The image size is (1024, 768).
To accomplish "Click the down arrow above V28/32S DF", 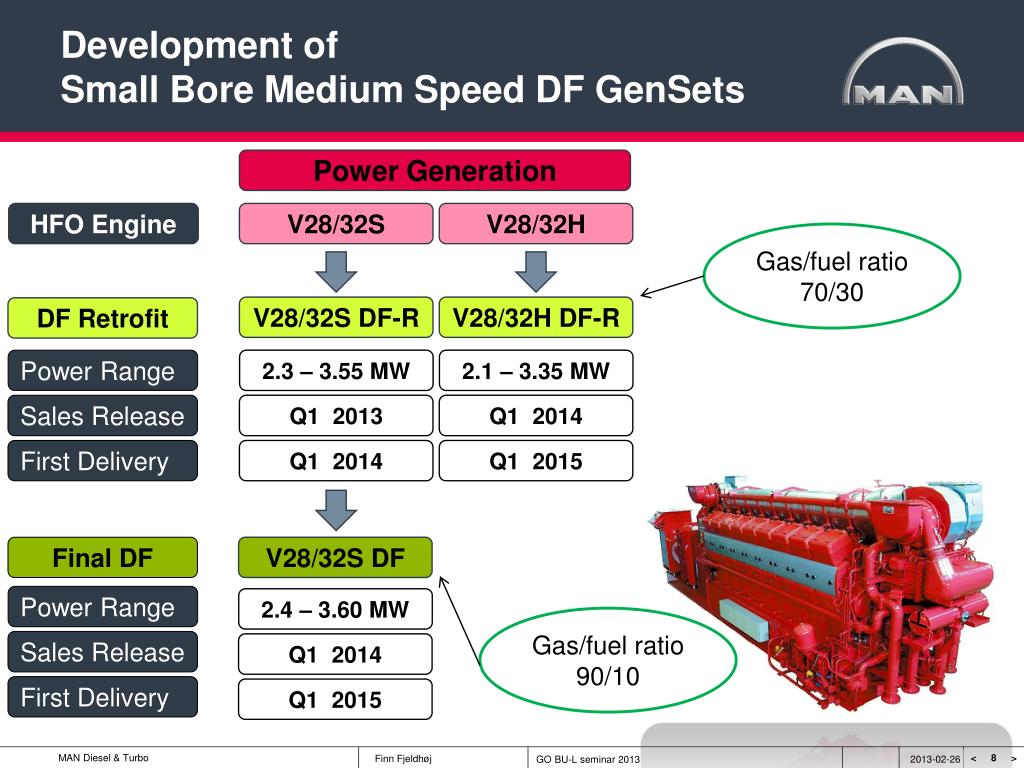I will [336, 509].
